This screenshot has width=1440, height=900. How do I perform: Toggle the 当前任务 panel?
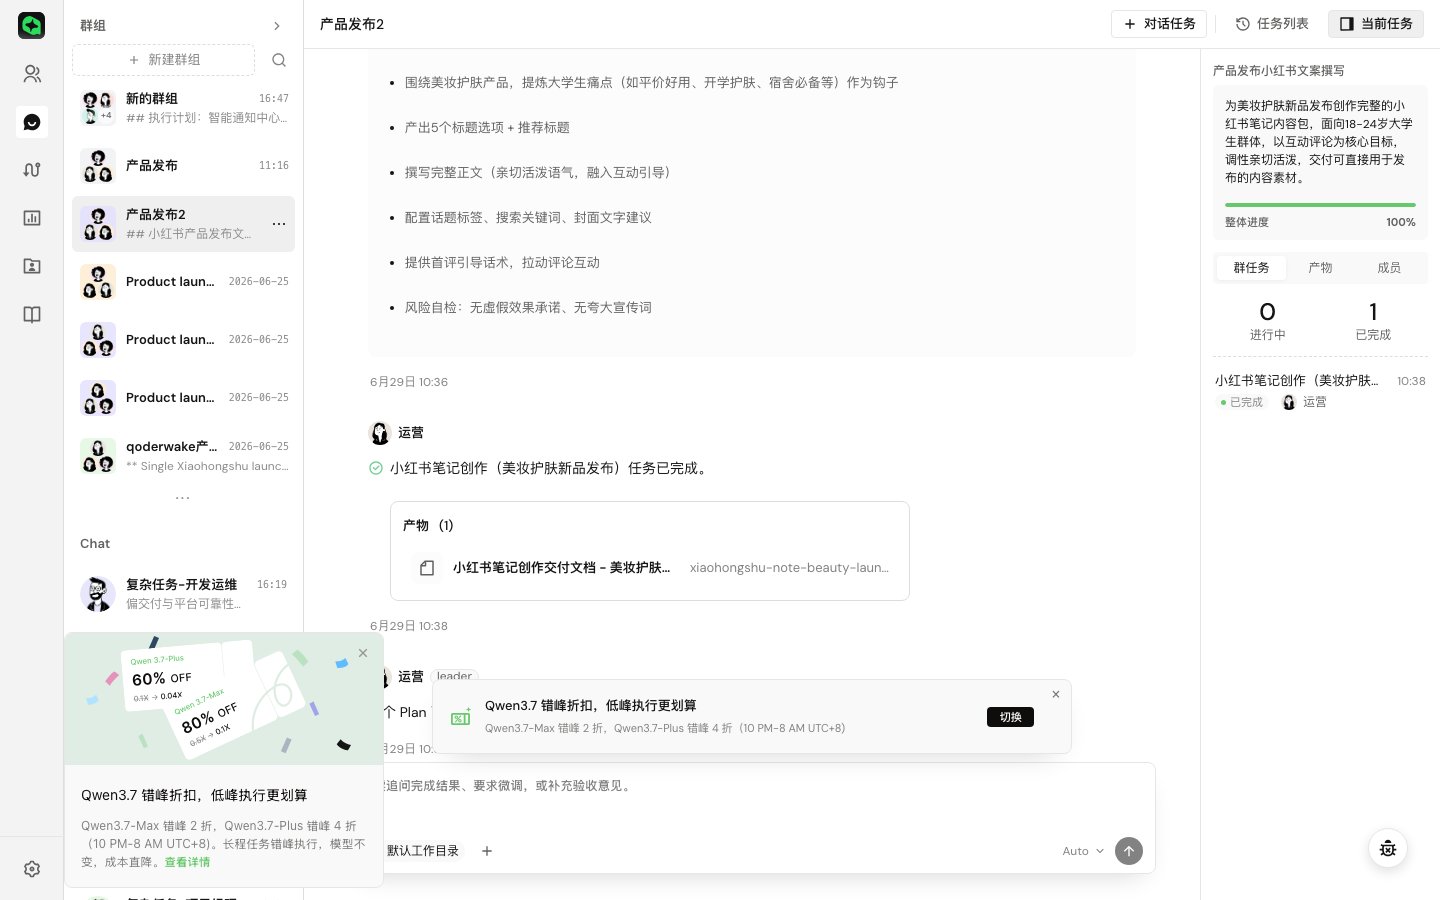point(1376,24)
